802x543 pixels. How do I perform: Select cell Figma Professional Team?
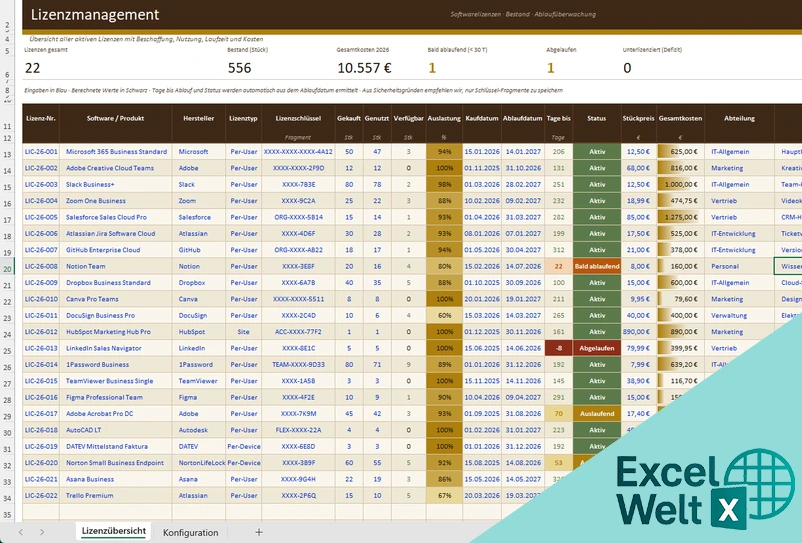pyautogui.click(x=116, y=397)
